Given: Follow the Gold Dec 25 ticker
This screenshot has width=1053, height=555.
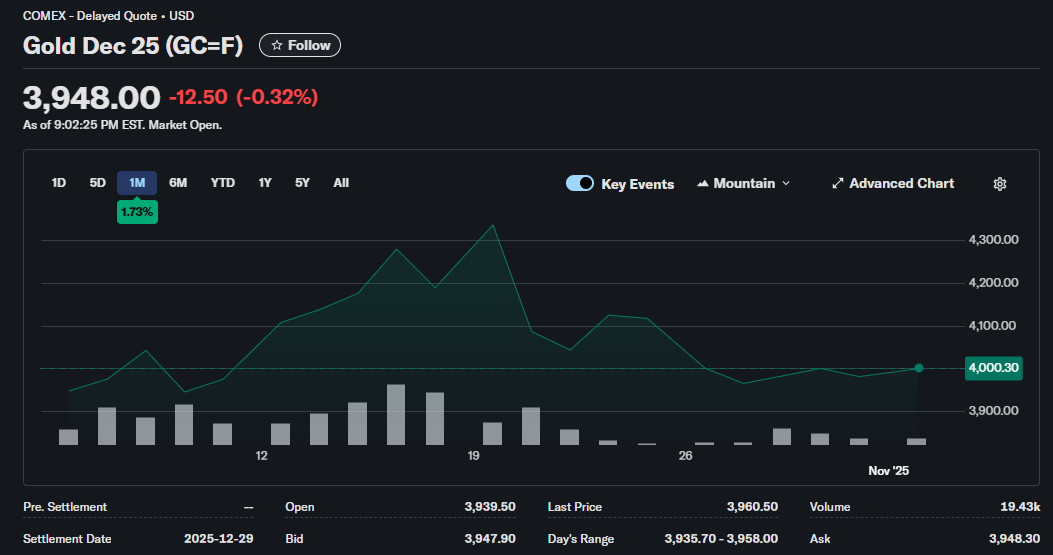Looking at the screenshot, I should pyautogui.click(x=300, y=46).
